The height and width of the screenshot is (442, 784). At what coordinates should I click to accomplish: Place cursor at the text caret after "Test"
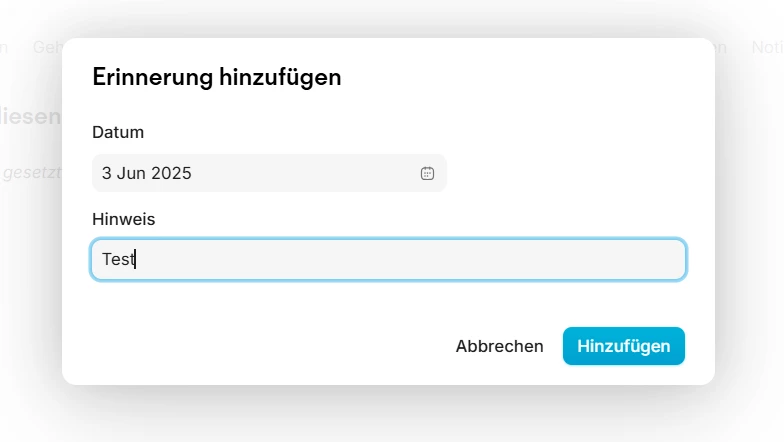click(x=135, y=259)
